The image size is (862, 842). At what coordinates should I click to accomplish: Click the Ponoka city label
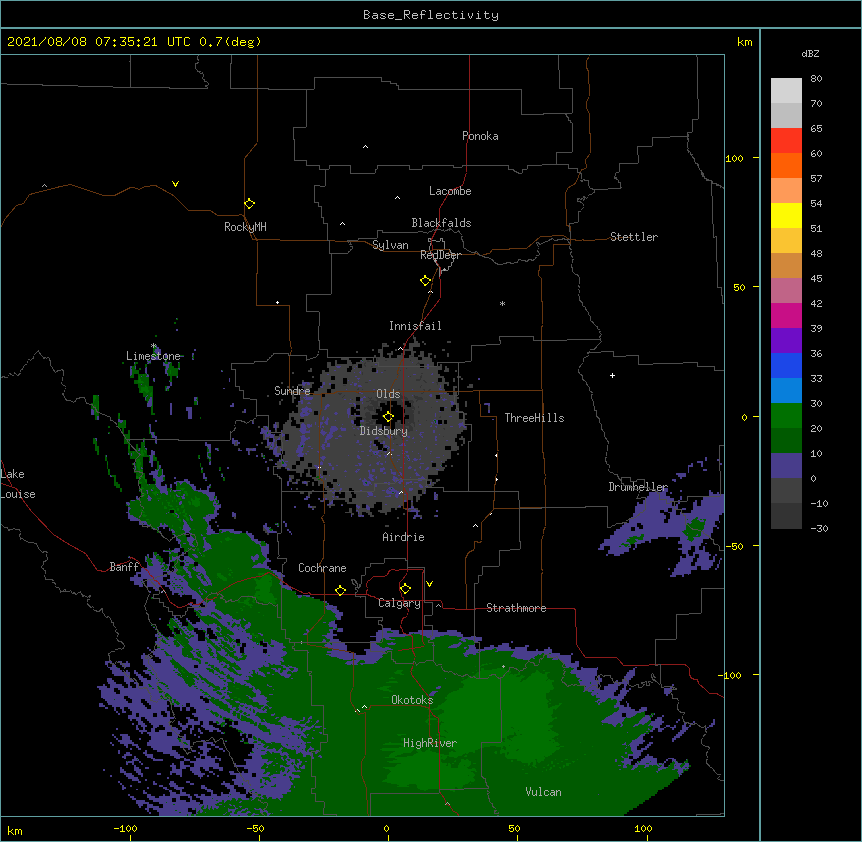[480, 136]
